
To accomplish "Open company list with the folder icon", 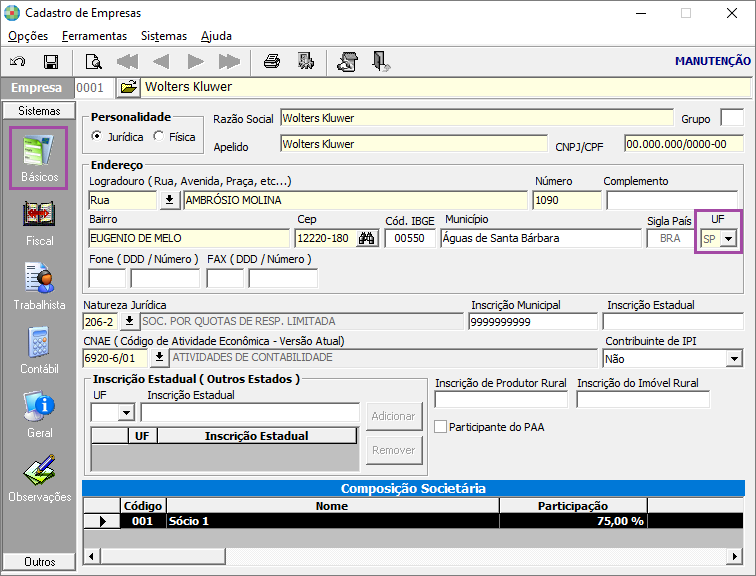I will [x=128, y=87].
